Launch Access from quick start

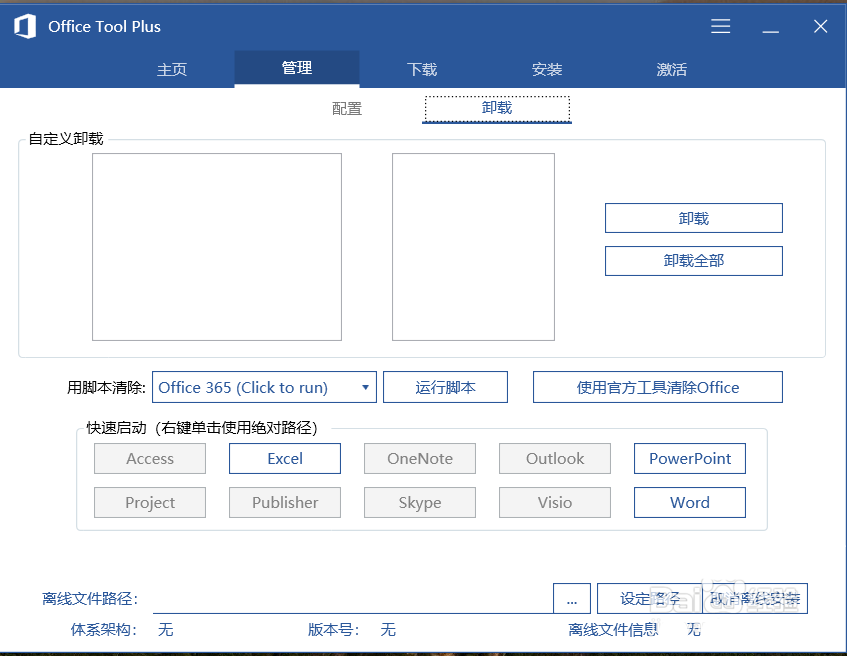point(150,459)
